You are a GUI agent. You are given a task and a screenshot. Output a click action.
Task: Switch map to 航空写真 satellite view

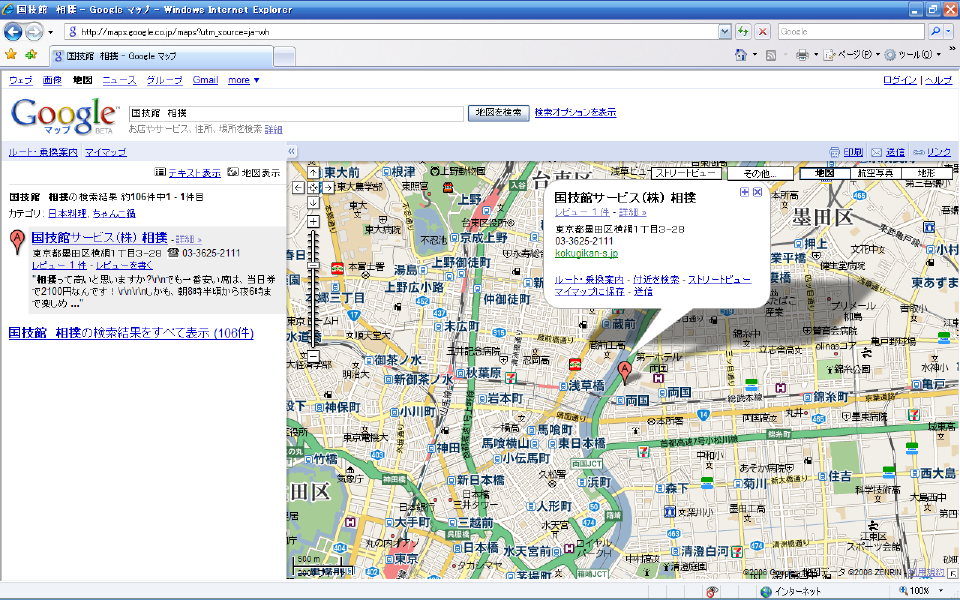click(x=875, y=173)
